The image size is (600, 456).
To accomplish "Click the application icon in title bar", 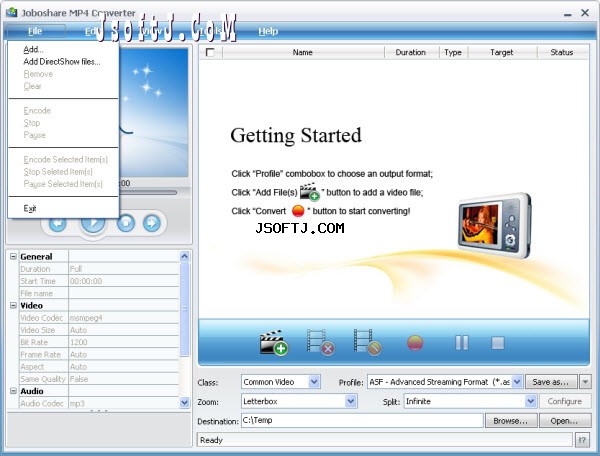I will [11, 13].
